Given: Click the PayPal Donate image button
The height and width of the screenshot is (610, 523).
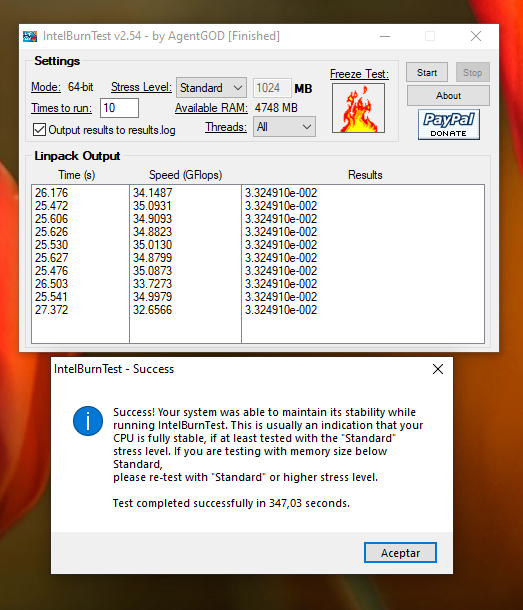Looking at the screenshot, I should 449,124.
